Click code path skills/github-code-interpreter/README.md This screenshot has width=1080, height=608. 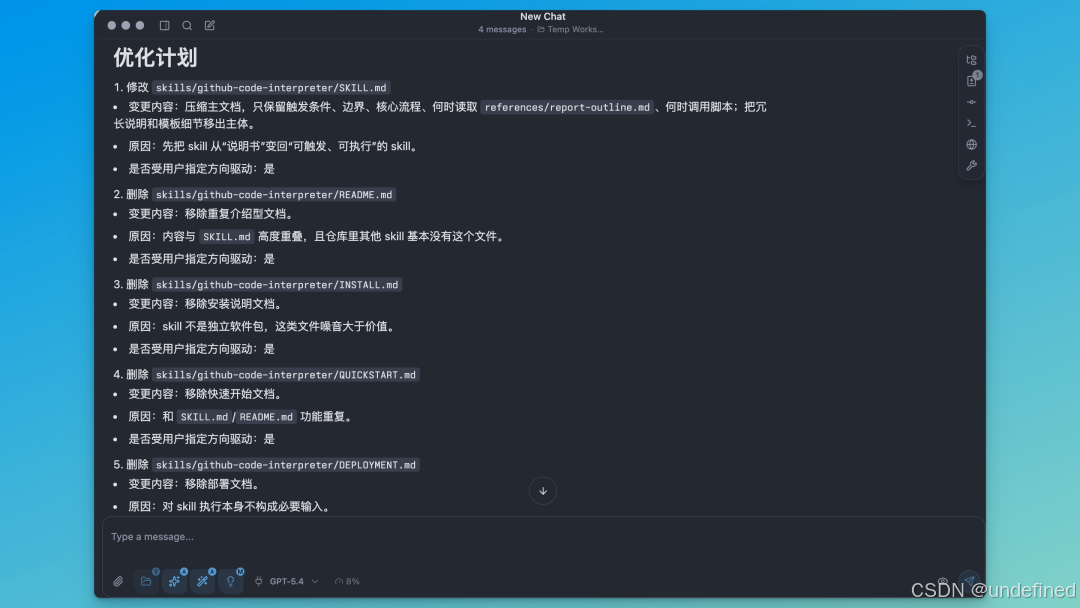[274, 195]
